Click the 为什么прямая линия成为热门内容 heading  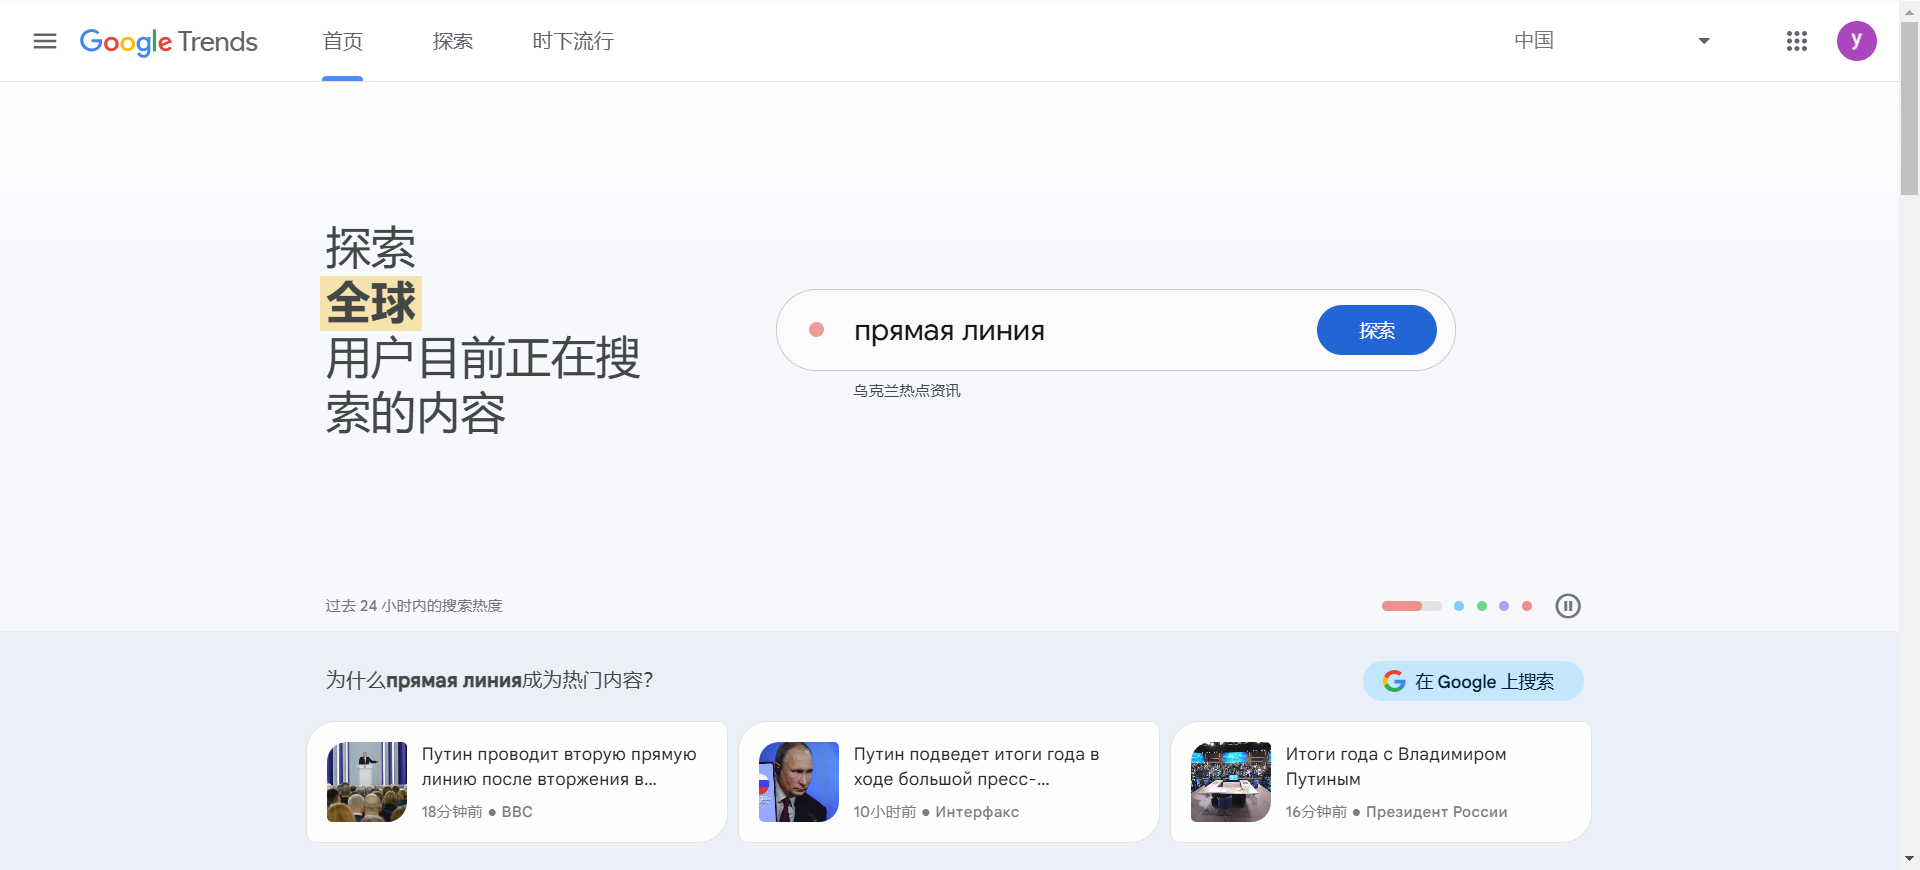click(489, 680)
